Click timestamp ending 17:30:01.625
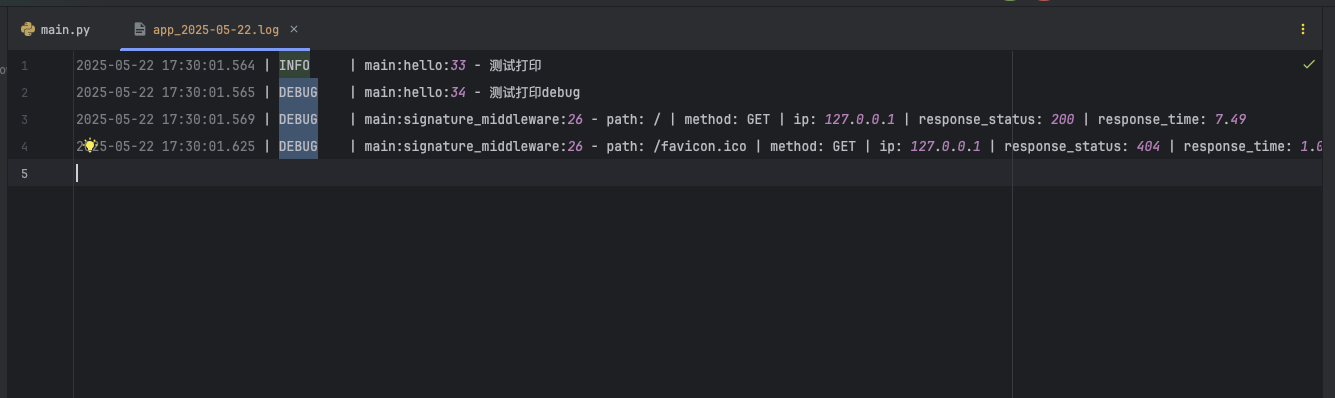 [166, 147]
